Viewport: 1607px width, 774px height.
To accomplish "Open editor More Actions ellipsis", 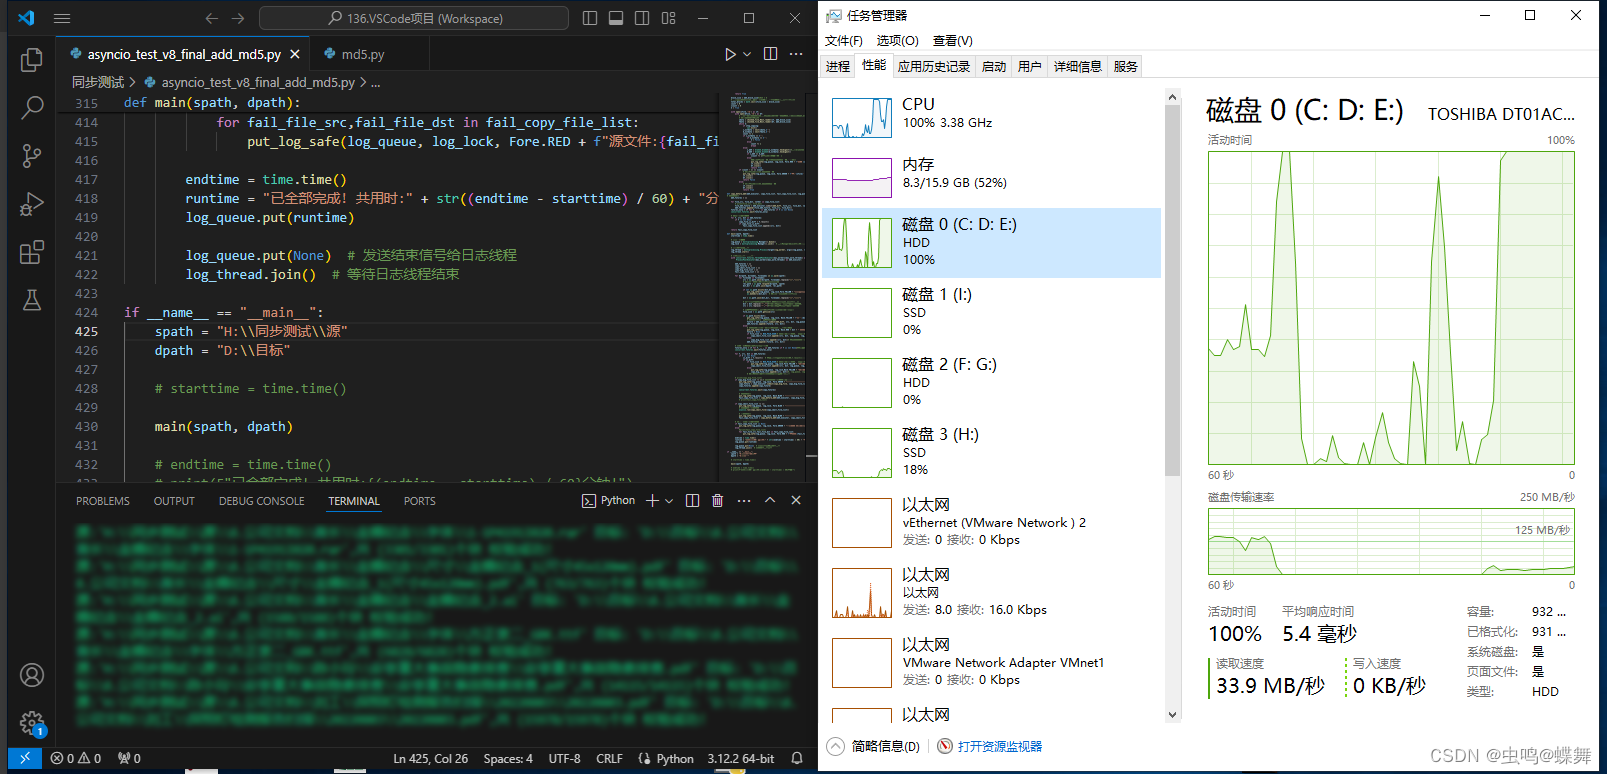I will [x=796, y=54].
